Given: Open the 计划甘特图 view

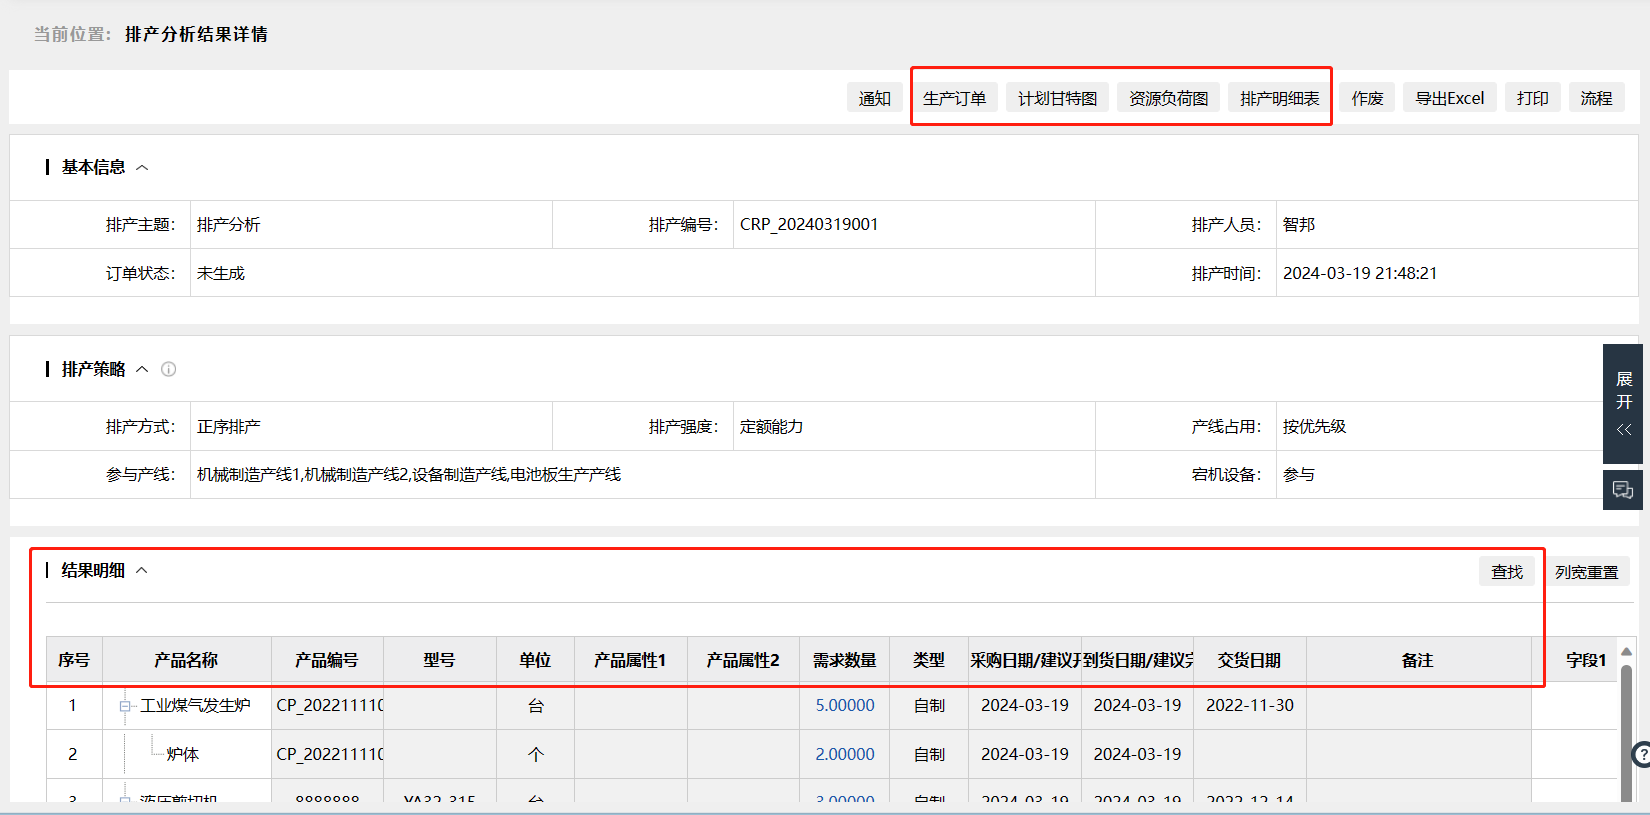Looking at the screenshot, I should pos(1057,98).
